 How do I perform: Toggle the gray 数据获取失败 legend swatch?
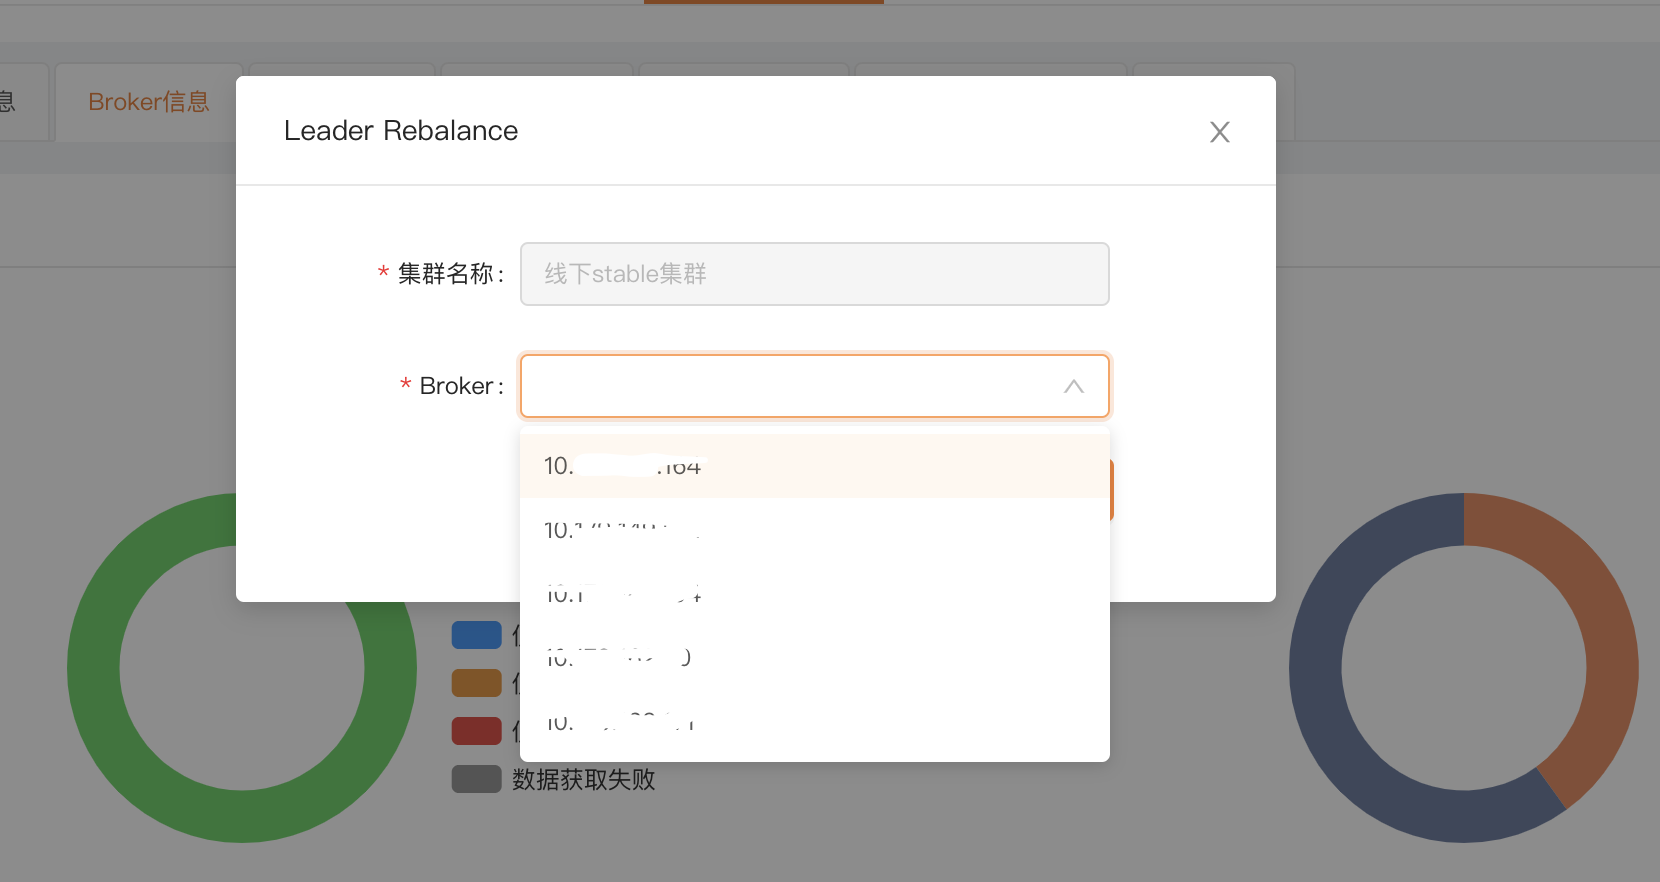tap(476, 779)
